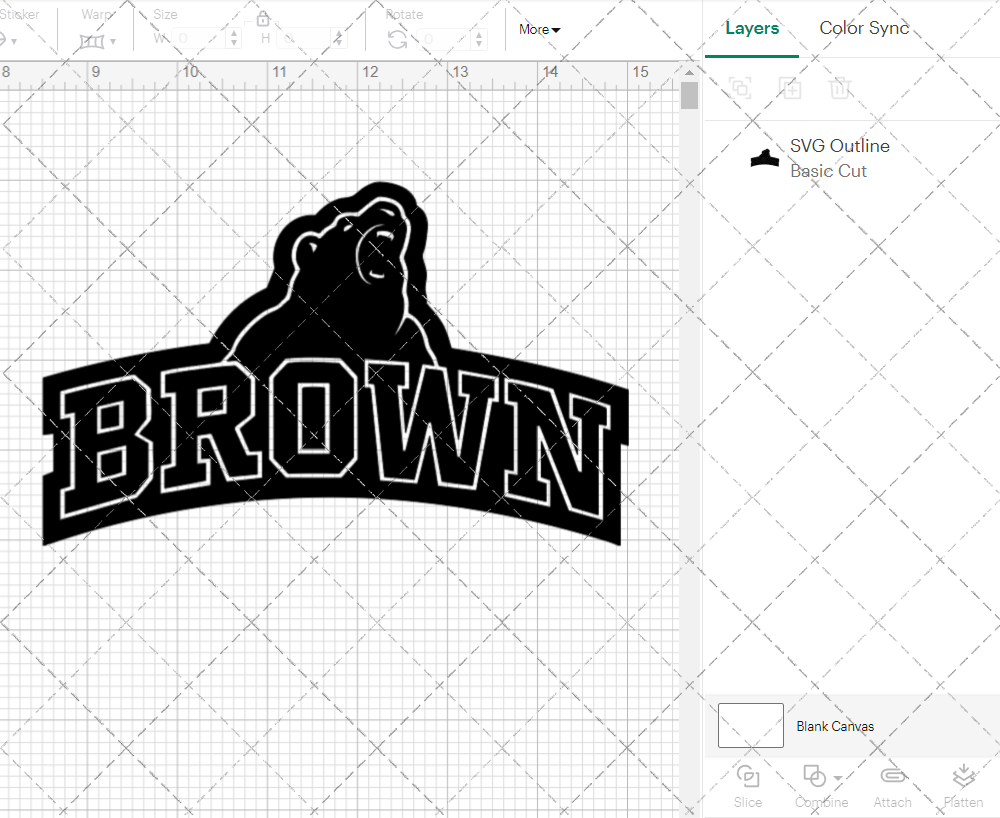Click the size lock aspect ratio toggle
This screenshot has height=818, width=1000.
[x=263, y=18]
